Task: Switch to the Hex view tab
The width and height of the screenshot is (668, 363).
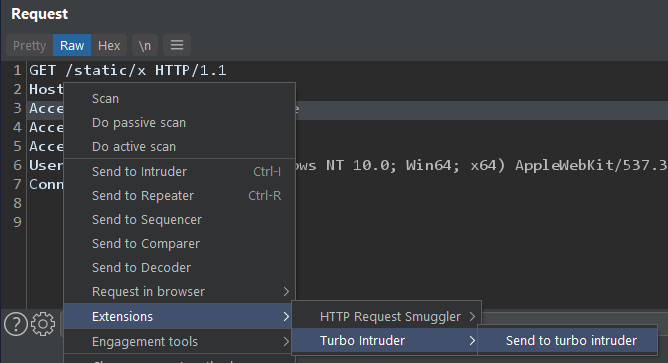Action: (x=109, y=45)
